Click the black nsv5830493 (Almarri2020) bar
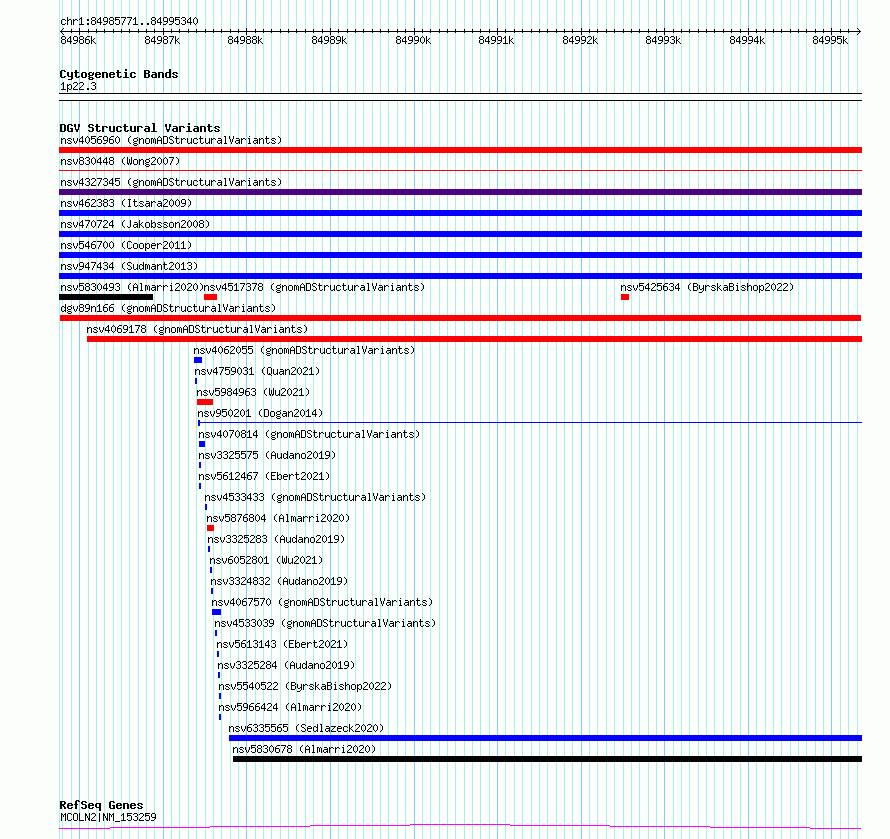 [x=106, y=297]
